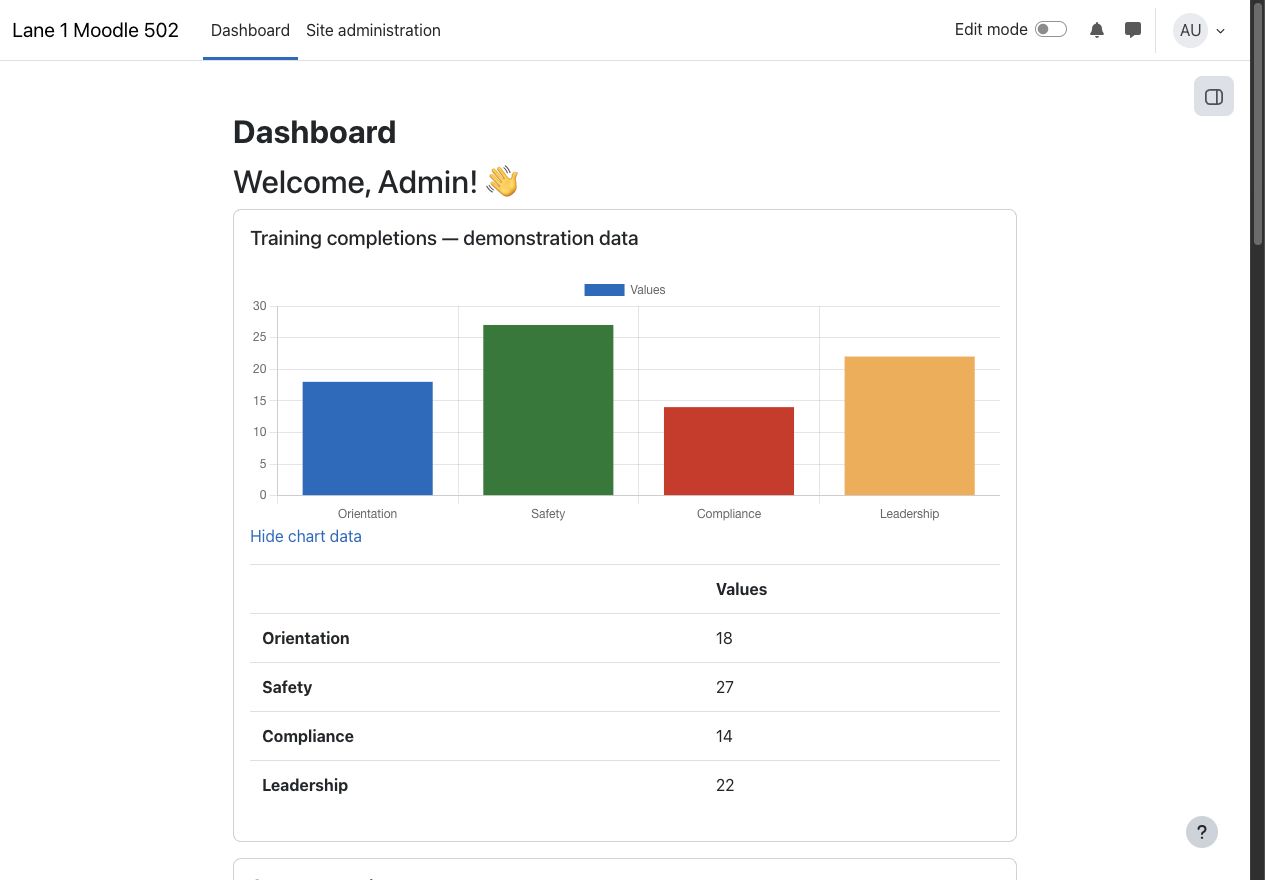Click the help question mark button
The height and width of the screenshot is (880, 1265).
coord(1202,832)
